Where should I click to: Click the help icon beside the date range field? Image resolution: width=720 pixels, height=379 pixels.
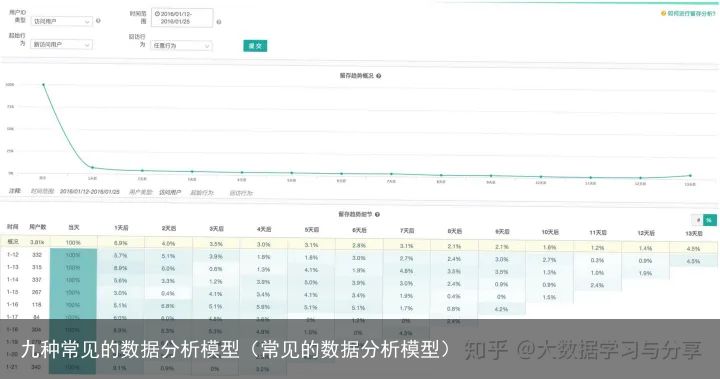[x=219, y=22]
